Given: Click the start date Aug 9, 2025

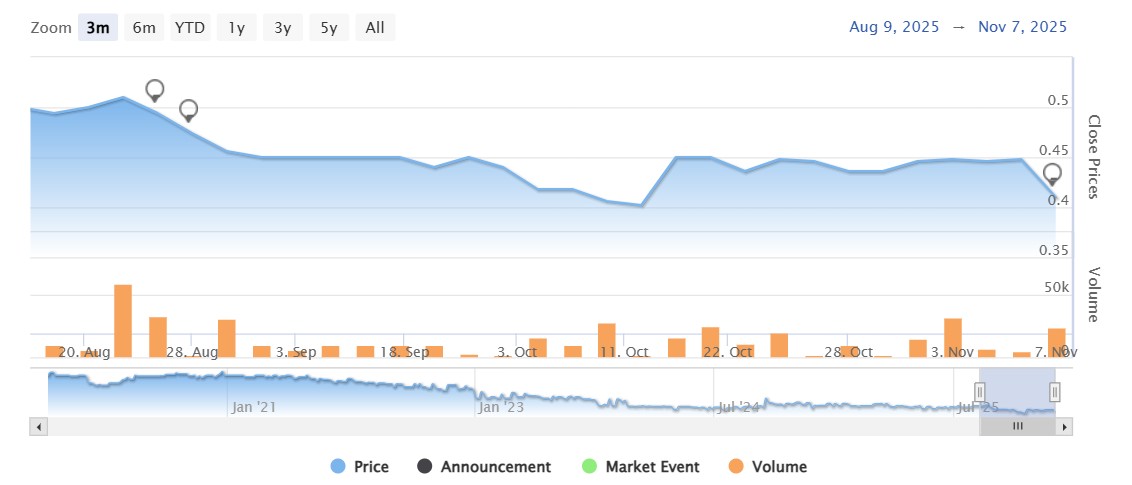Looking at the screenshot, I should [x=894, y=27].
